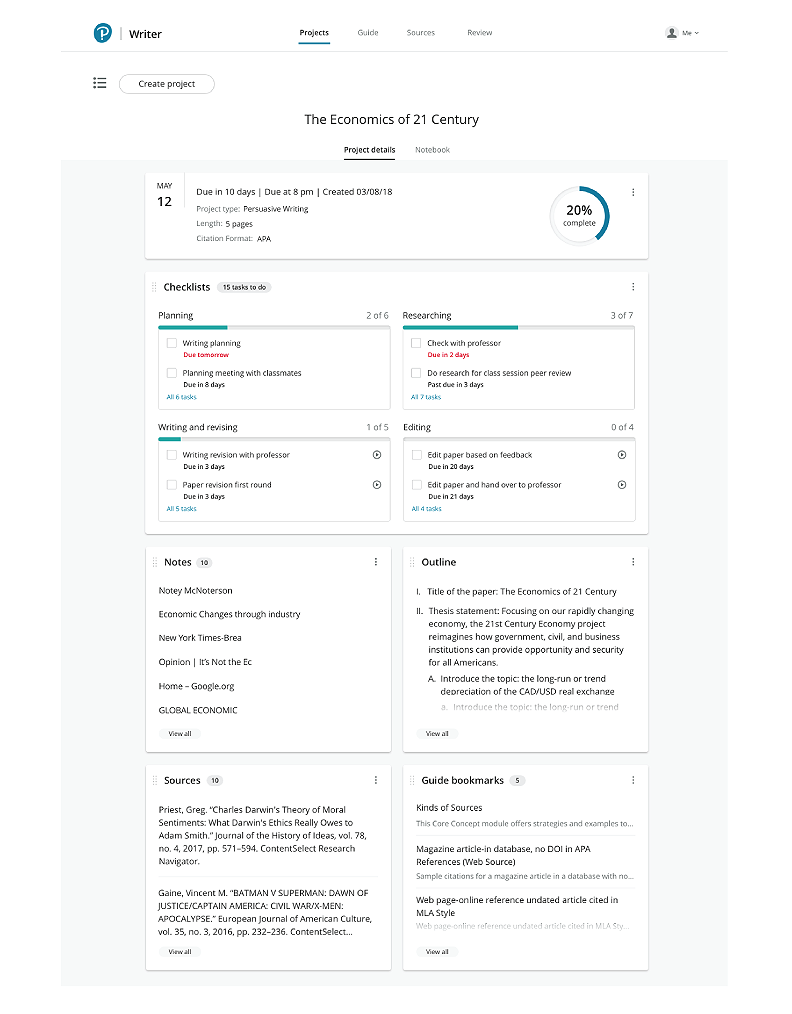The height and width of the screenshot is (1014, 792).
Task: Grab the Guide bookmarks drag handle
Action: pyautogui.click(x=412, y=781)
